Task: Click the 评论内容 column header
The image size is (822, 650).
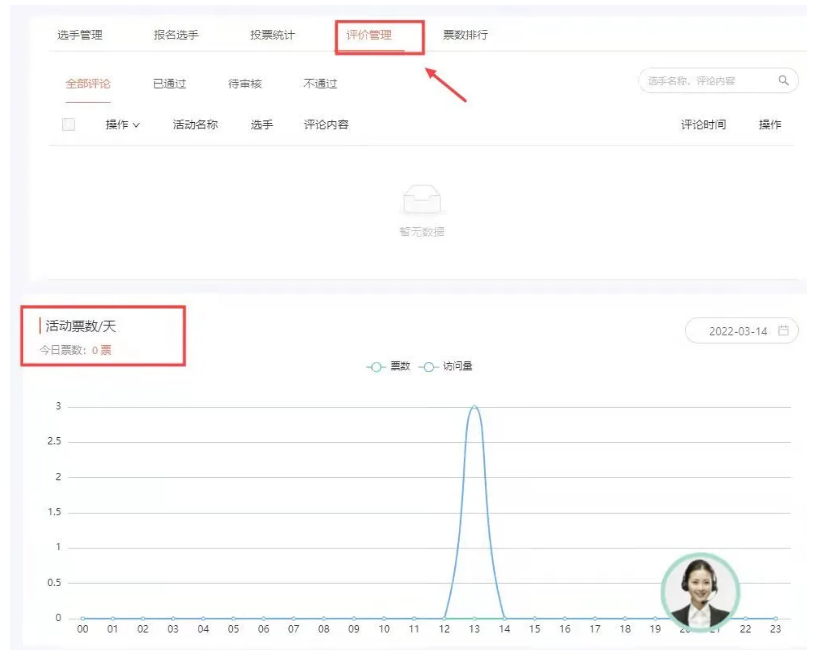Action: click(x=326, y=125)
